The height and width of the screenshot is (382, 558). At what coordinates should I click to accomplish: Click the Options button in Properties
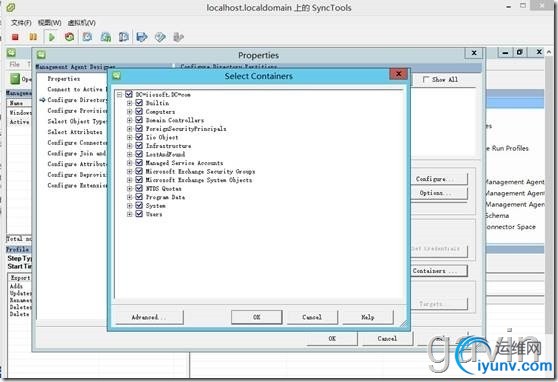(439, 193)
